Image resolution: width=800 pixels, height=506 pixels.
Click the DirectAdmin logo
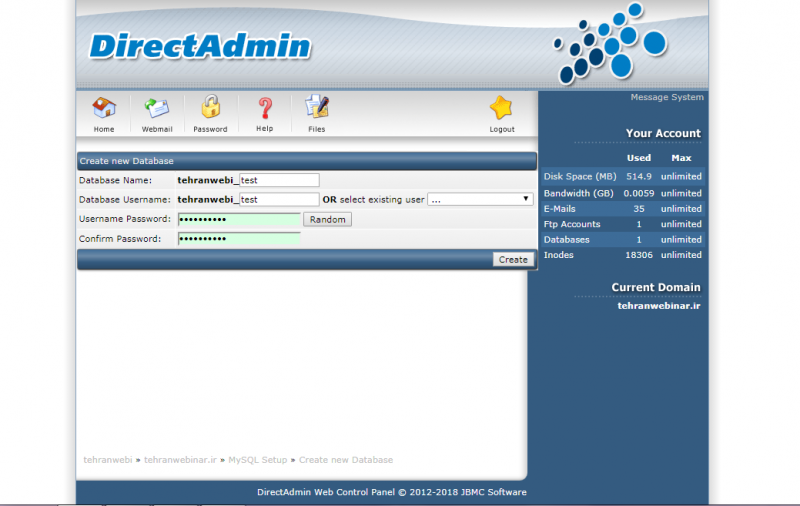pyautogui.click(x=200, y=47)
